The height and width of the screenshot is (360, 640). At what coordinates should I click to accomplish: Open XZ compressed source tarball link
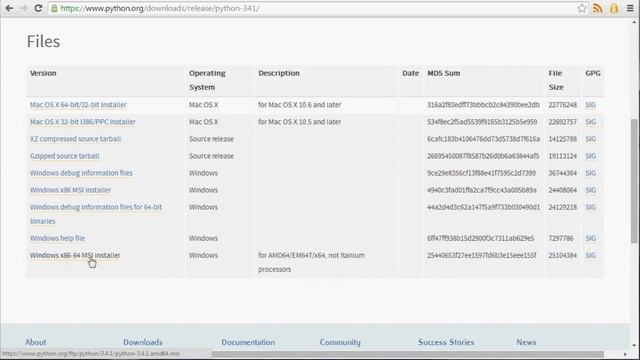point(75,139)
